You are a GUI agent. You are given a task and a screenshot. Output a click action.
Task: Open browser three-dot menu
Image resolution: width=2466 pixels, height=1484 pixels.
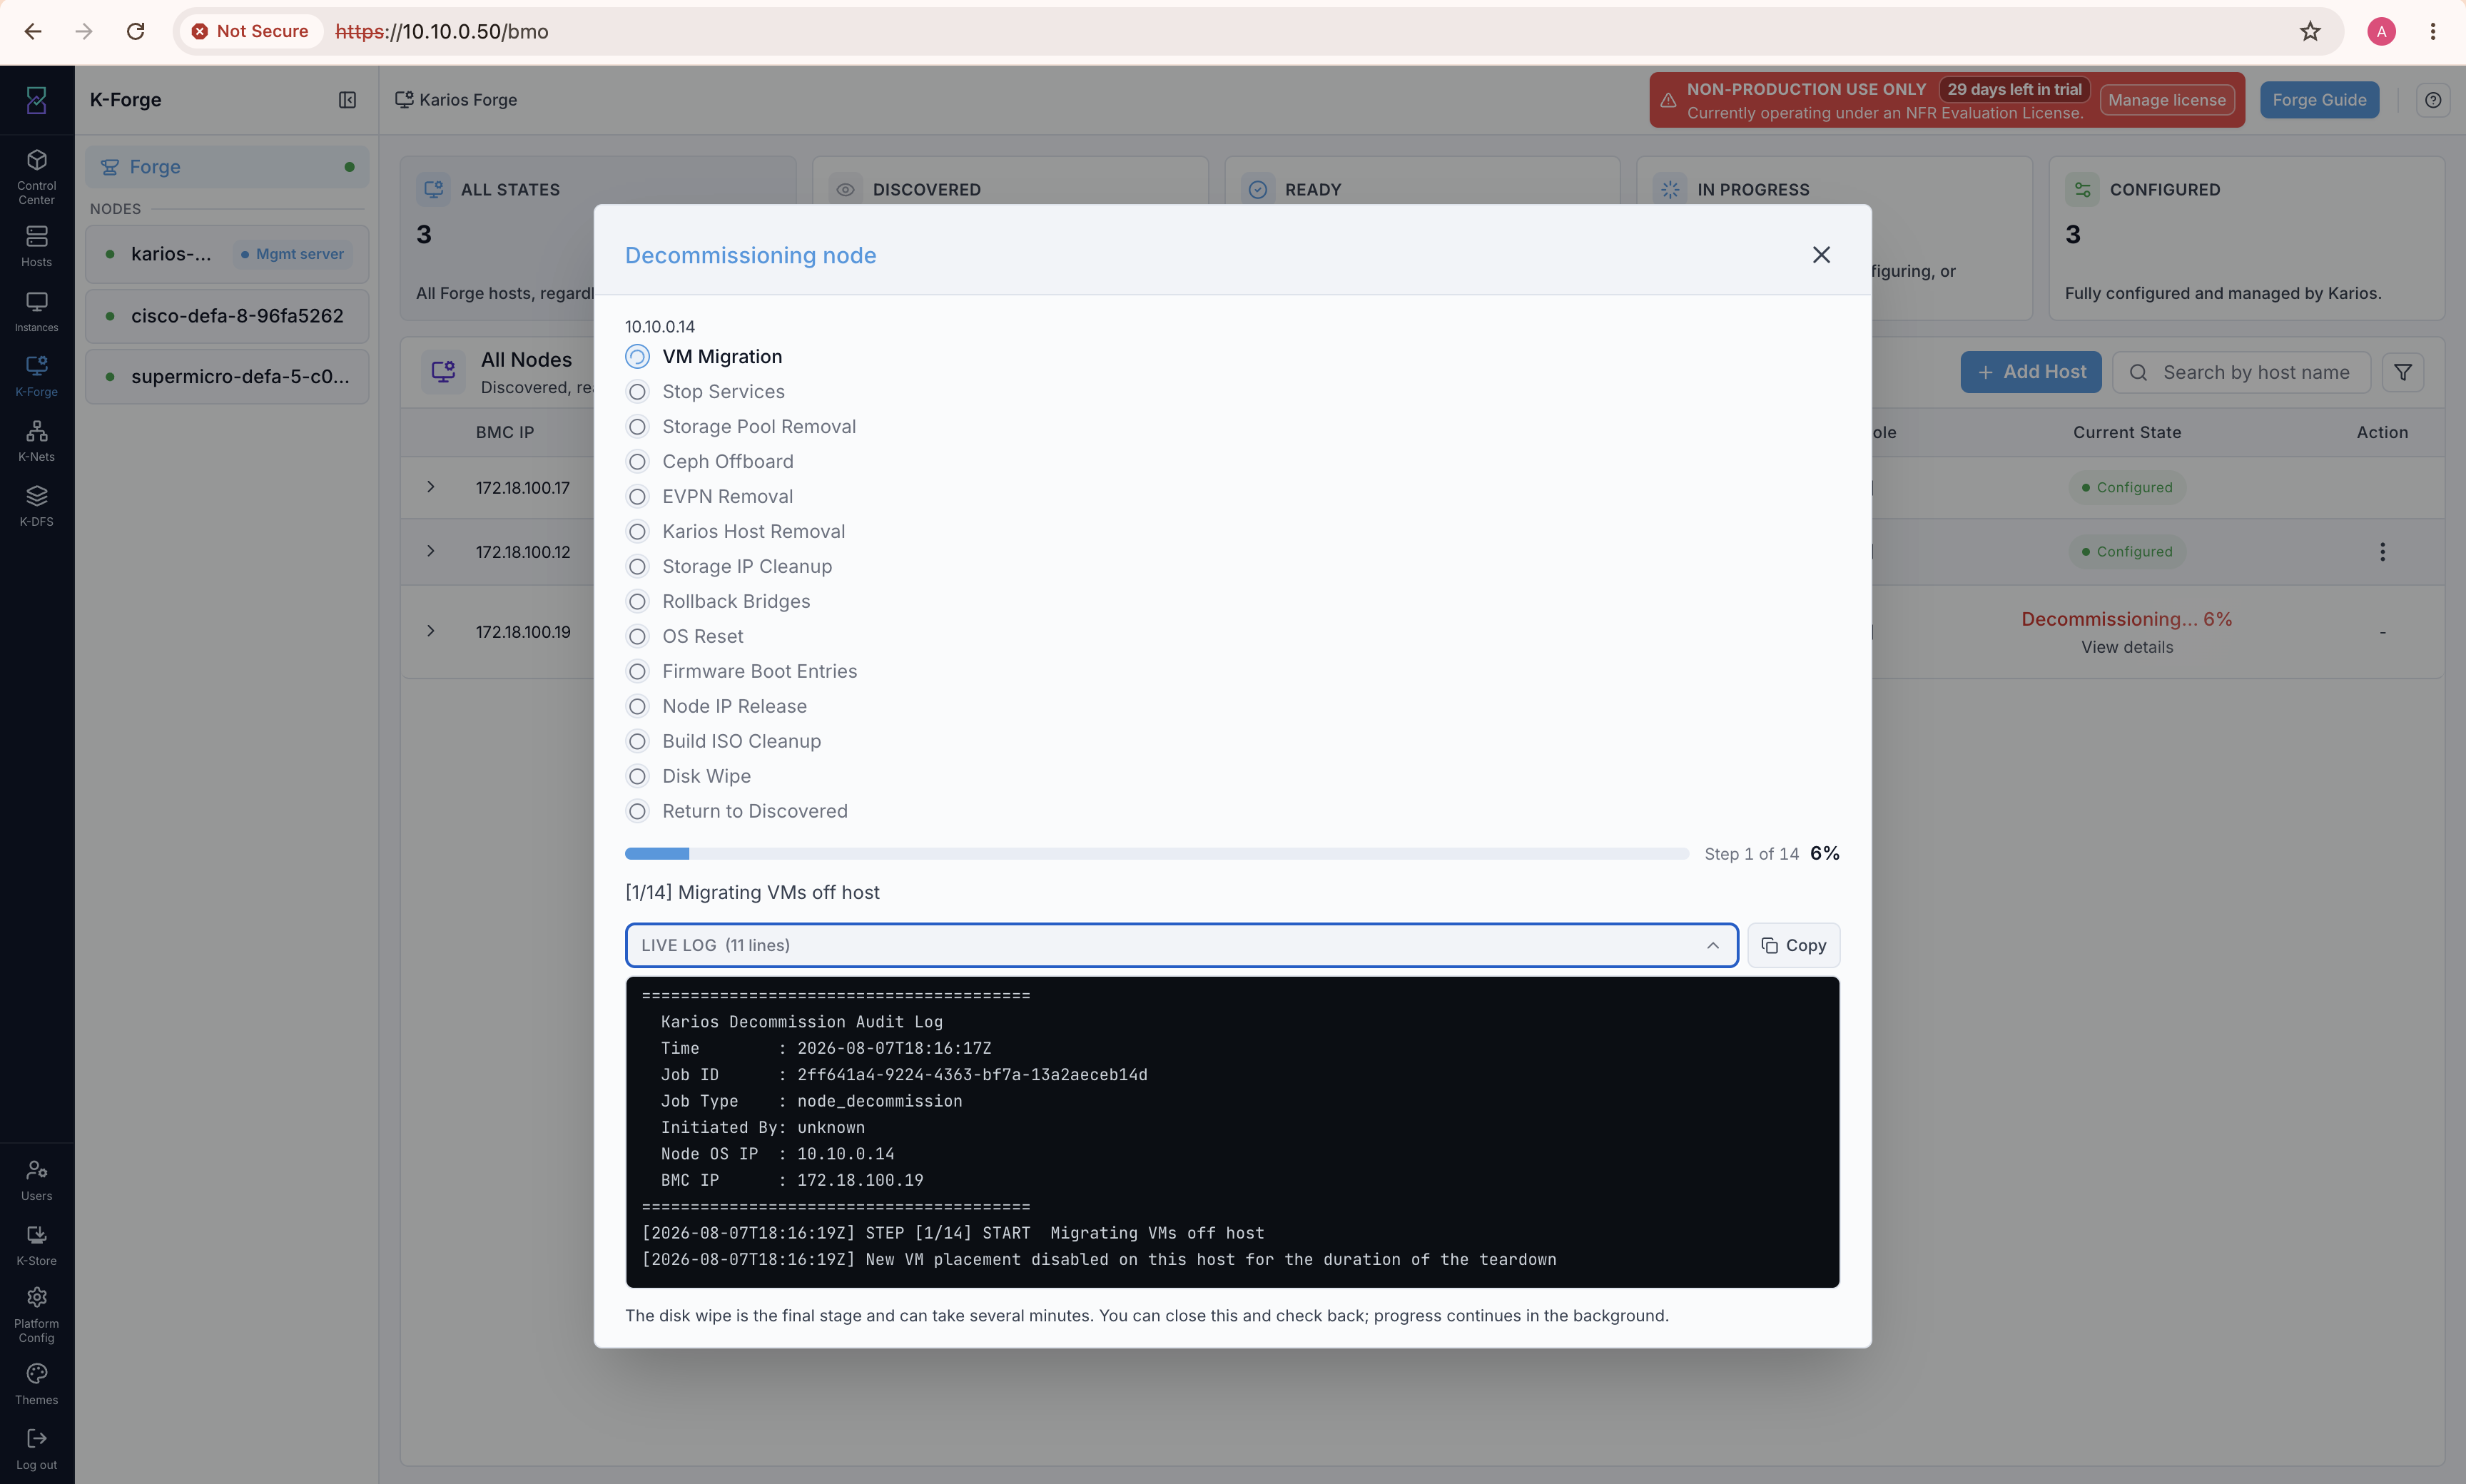2433,31
